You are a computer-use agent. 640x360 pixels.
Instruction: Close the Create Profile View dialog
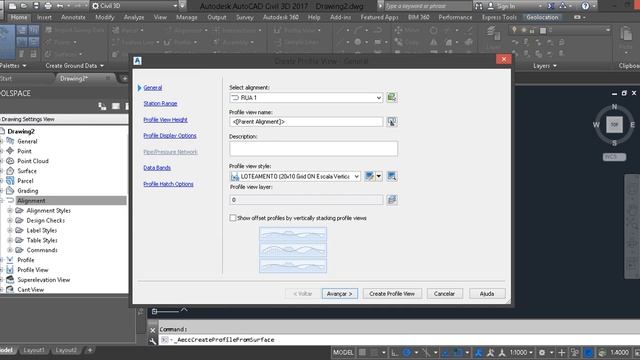[504, 60]
